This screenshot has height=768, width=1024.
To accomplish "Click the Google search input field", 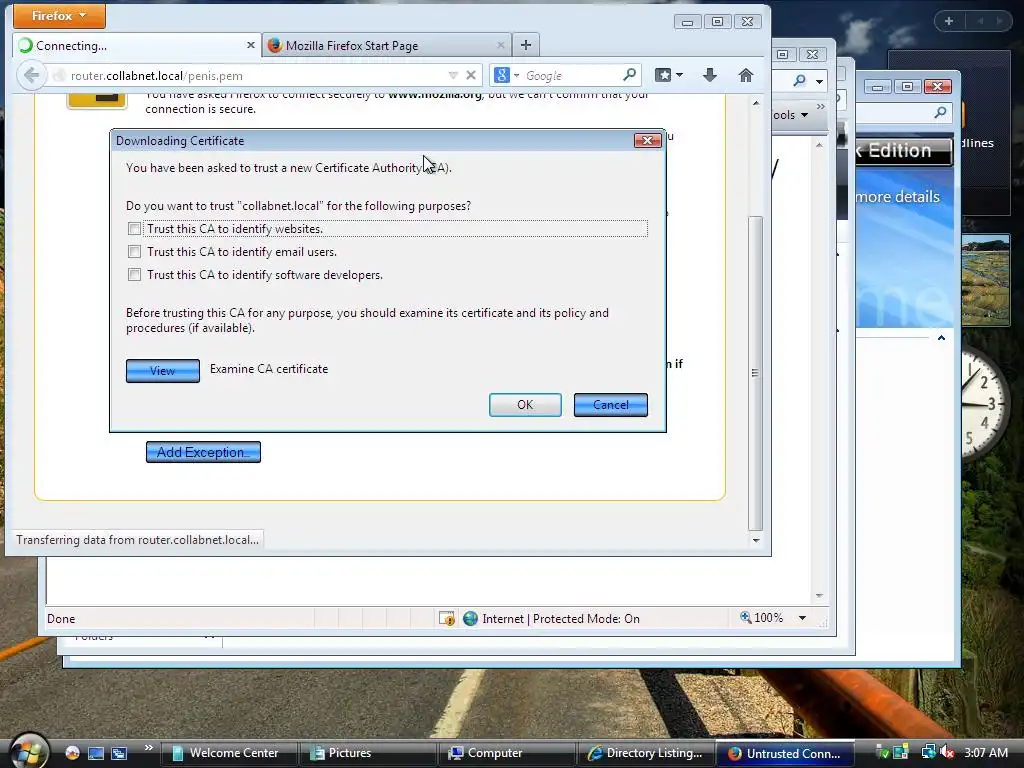I will (x=571, y=76).
